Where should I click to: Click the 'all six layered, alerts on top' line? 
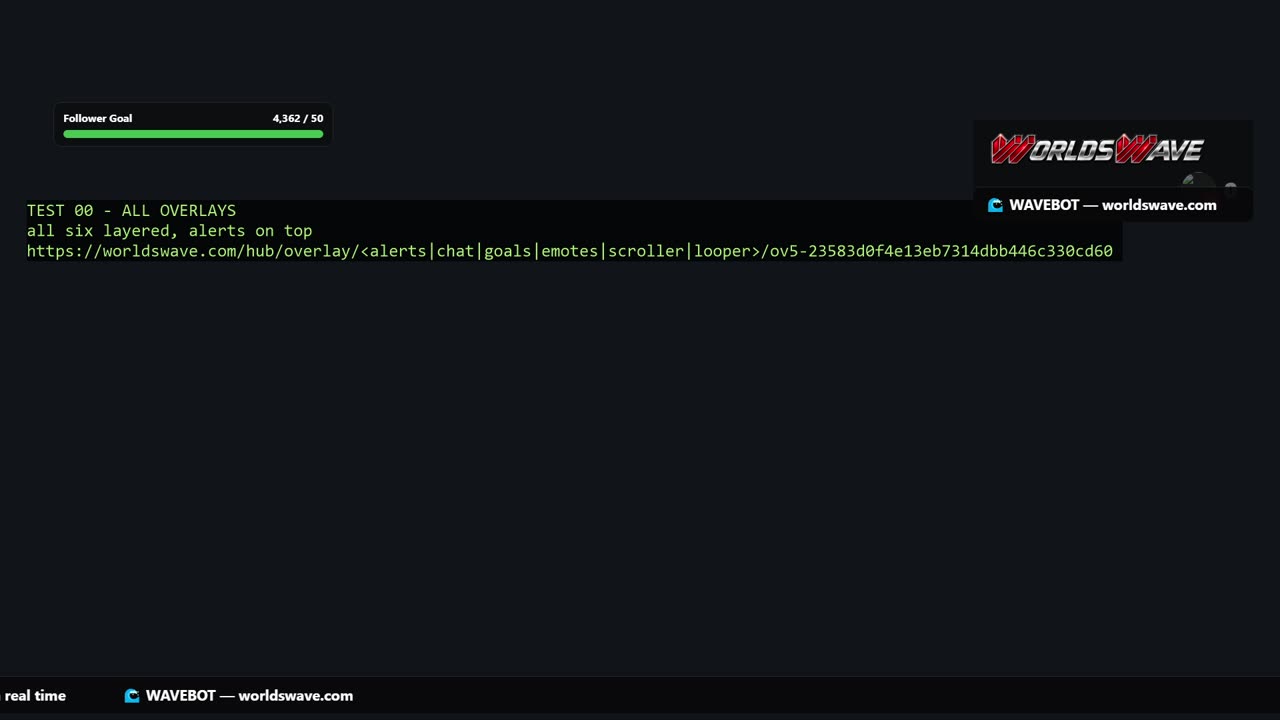point(170,231)
